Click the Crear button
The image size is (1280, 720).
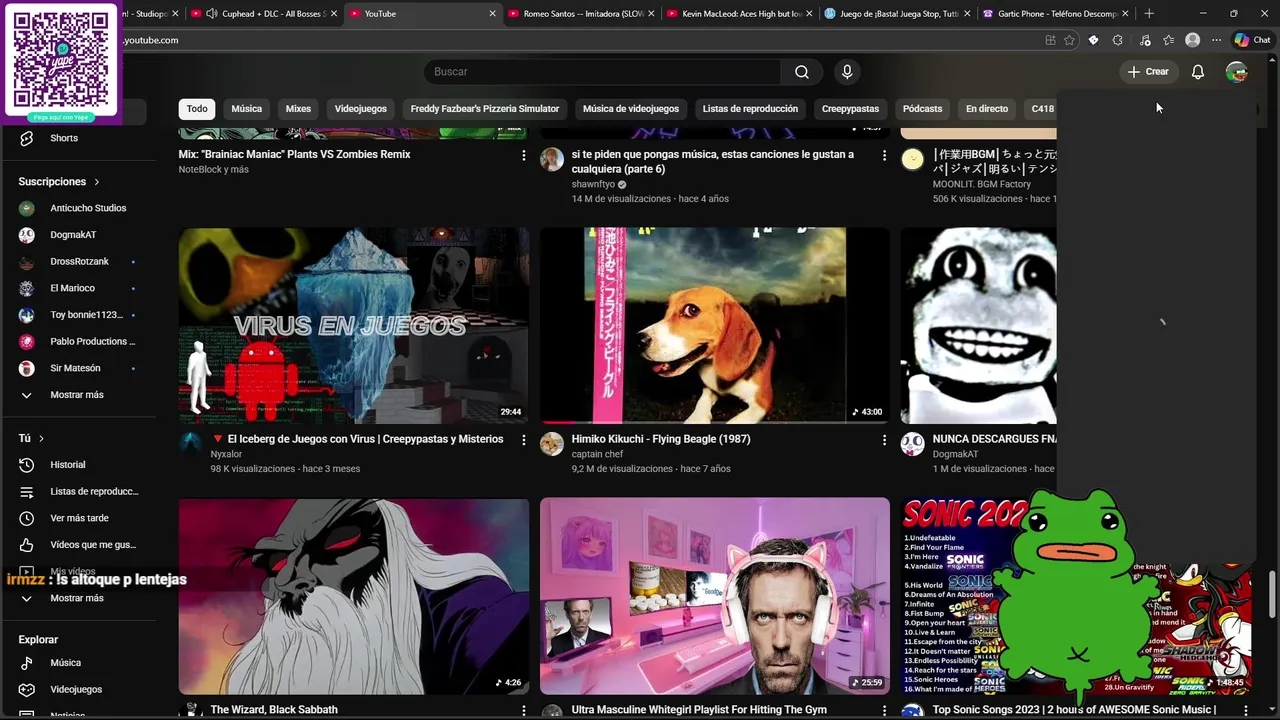[1148, 72]
